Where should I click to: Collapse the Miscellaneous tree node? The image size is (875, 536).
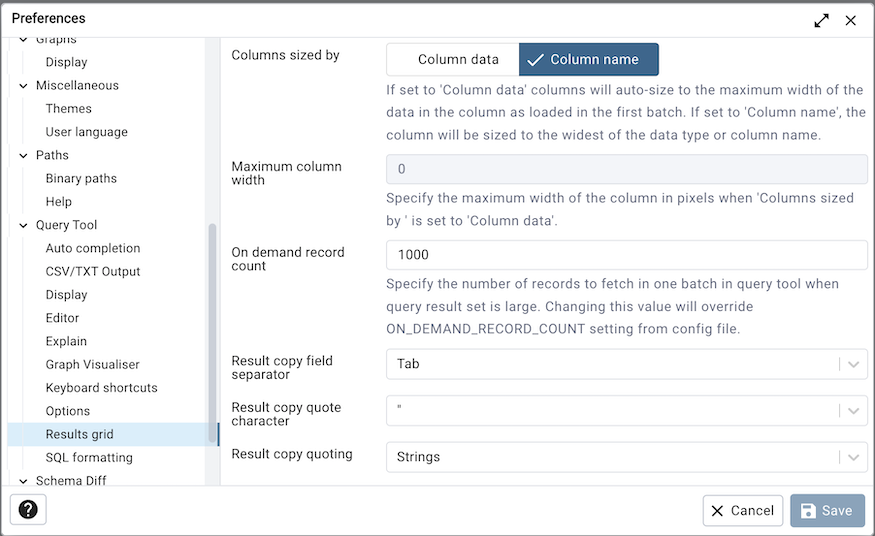[x=23, y=85]
